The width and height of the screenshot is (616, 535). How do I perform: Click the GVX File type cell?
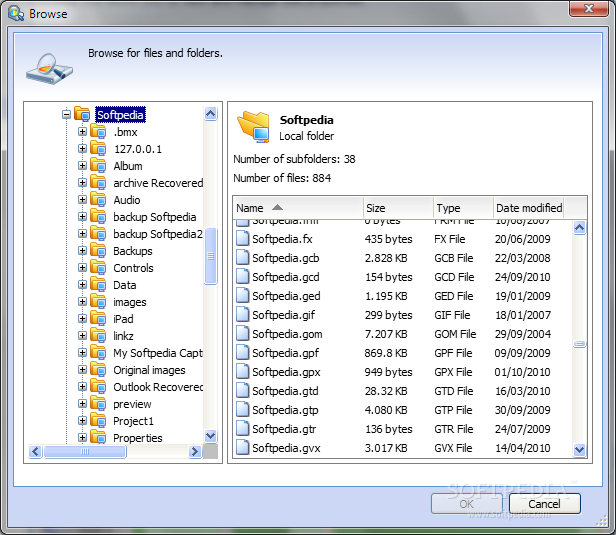coord(453,448)
